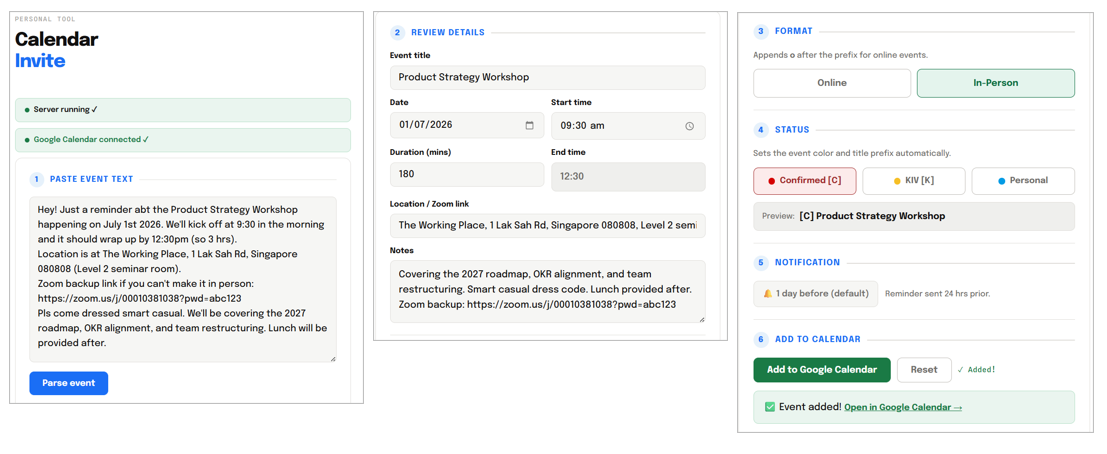Open the Open in Google Calendar link
This screenshot has width=1107, height=454.
point(903,407)
